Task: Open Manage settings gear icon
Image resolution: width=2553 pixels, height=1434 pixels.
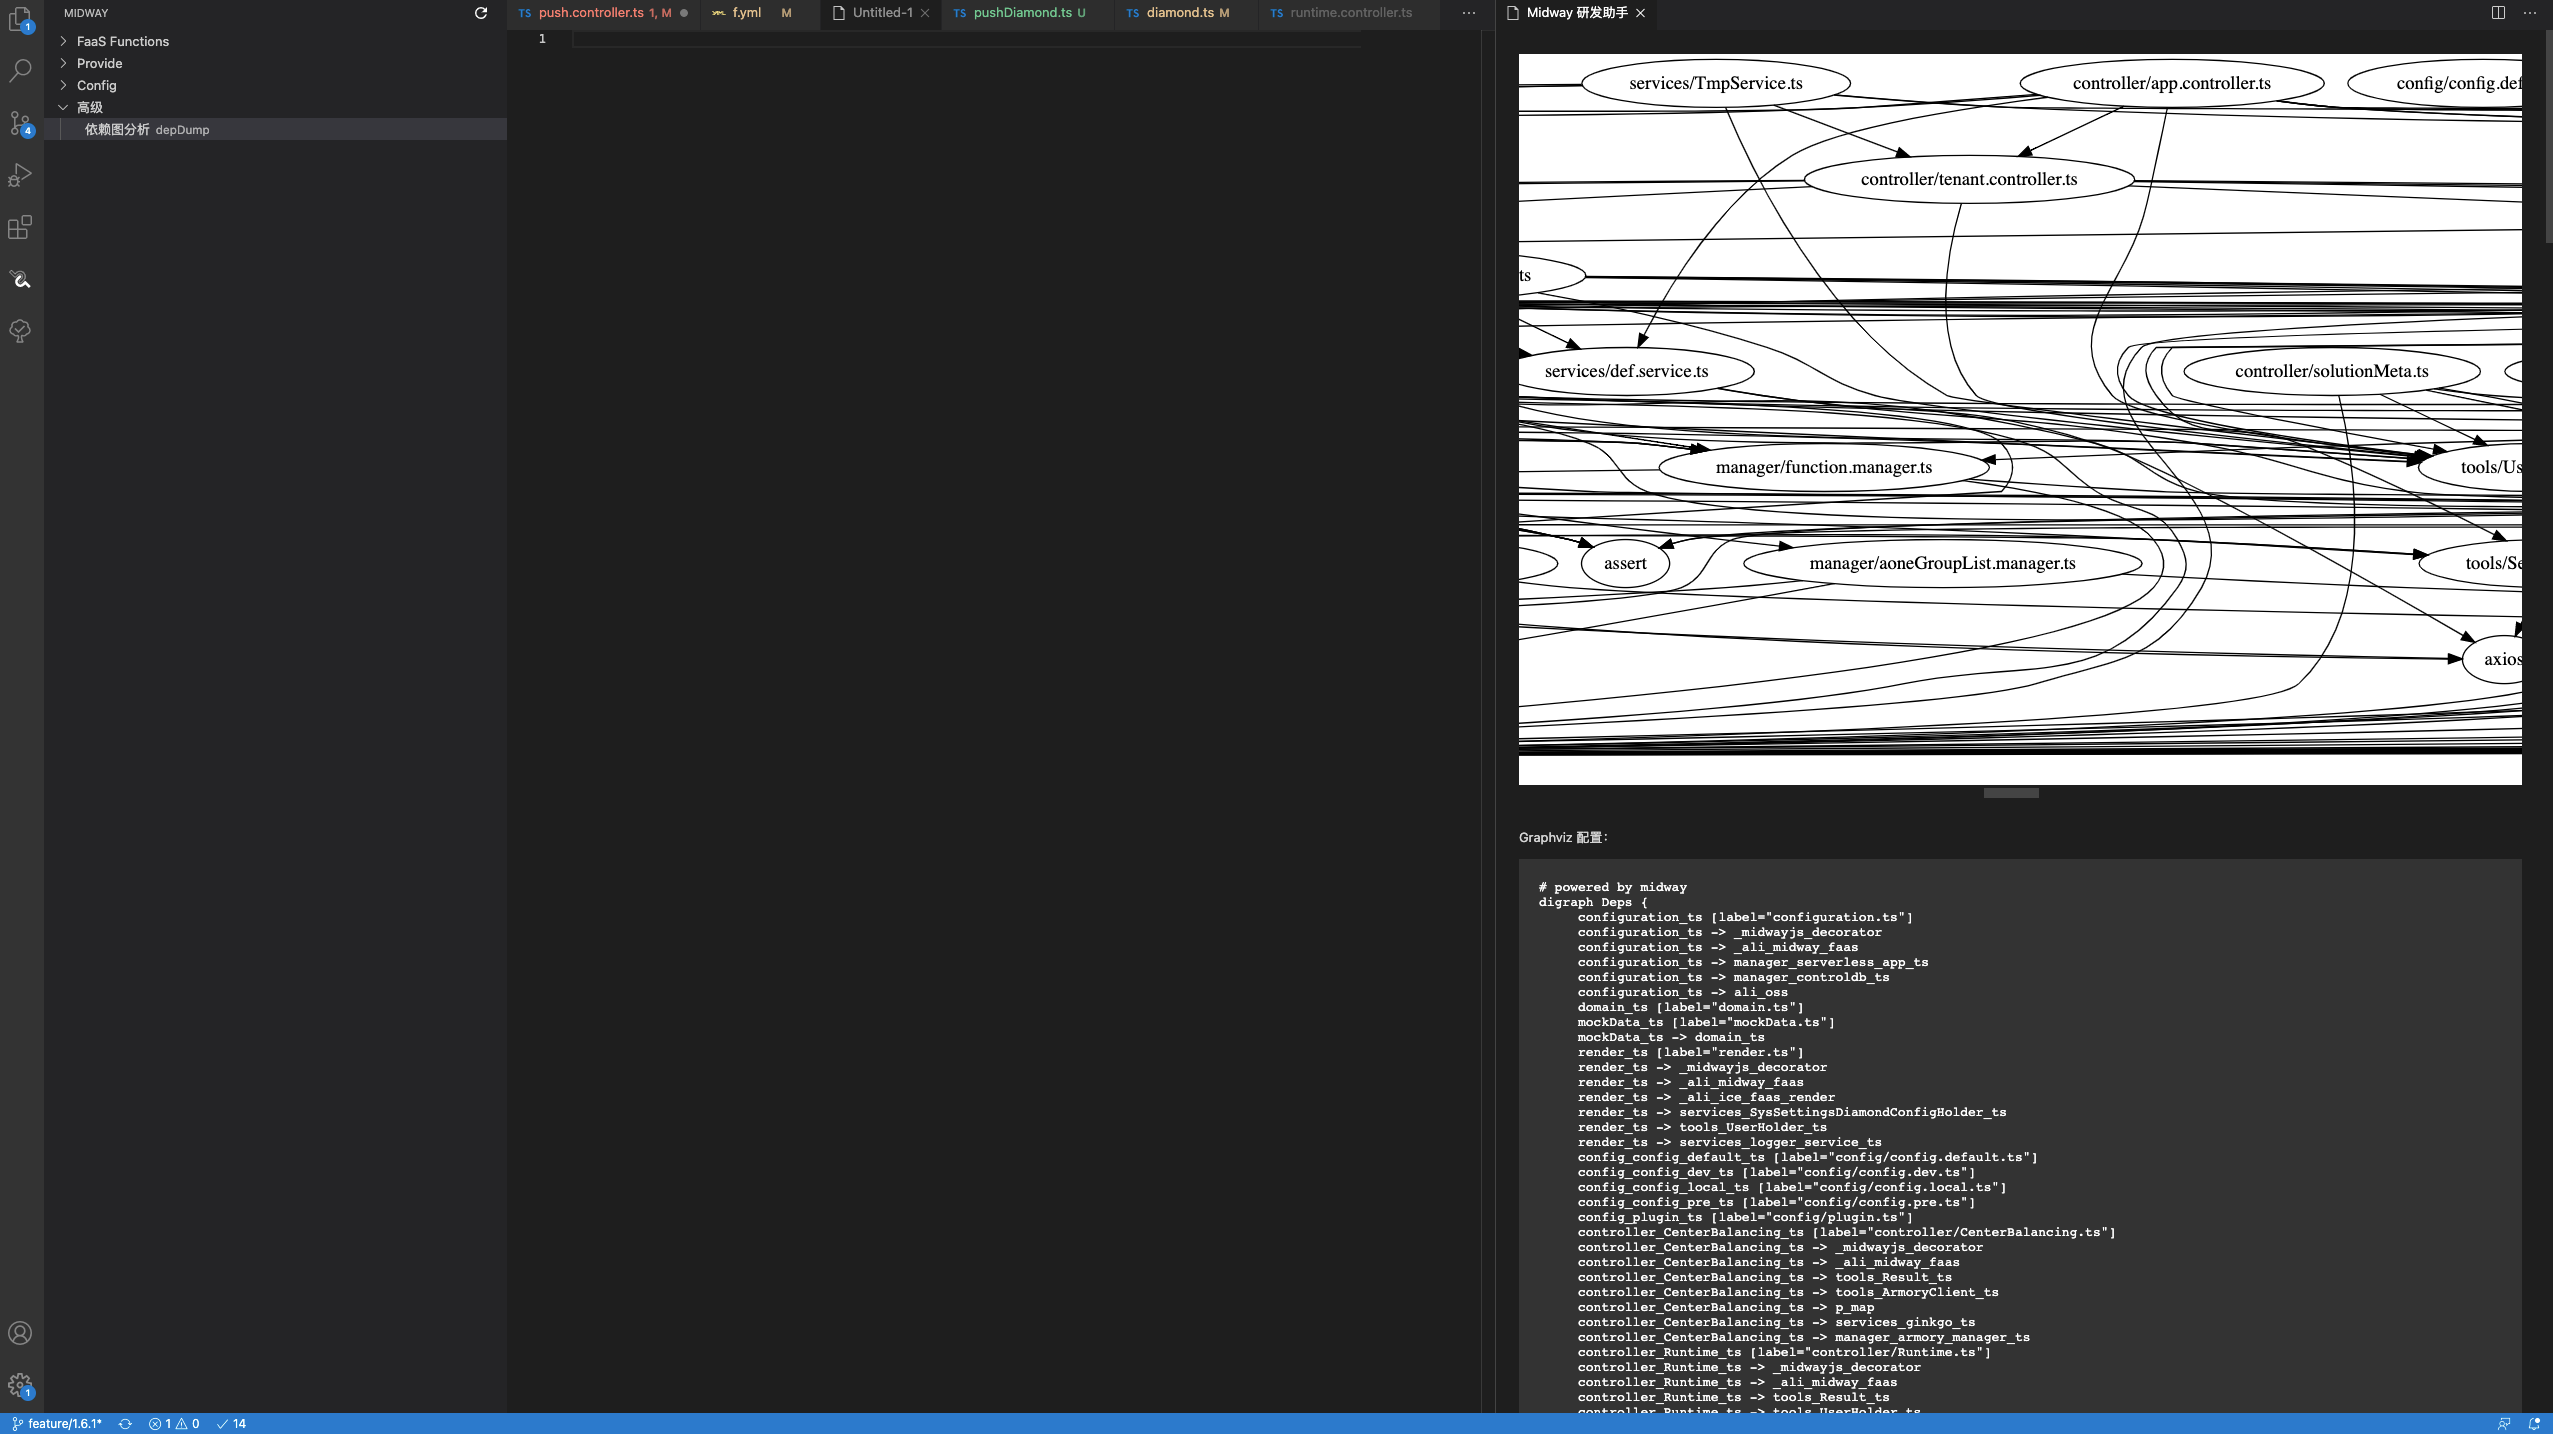Action: pyautogui.click(x=20, y=1385)
